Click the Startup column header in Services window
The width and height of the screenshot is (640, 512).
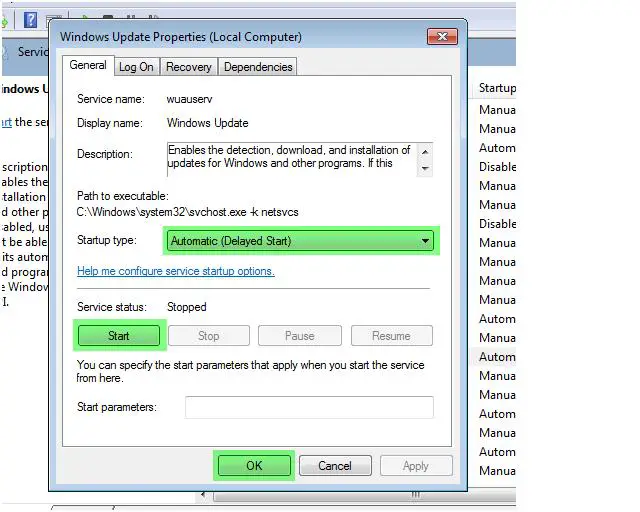point(496,88)
